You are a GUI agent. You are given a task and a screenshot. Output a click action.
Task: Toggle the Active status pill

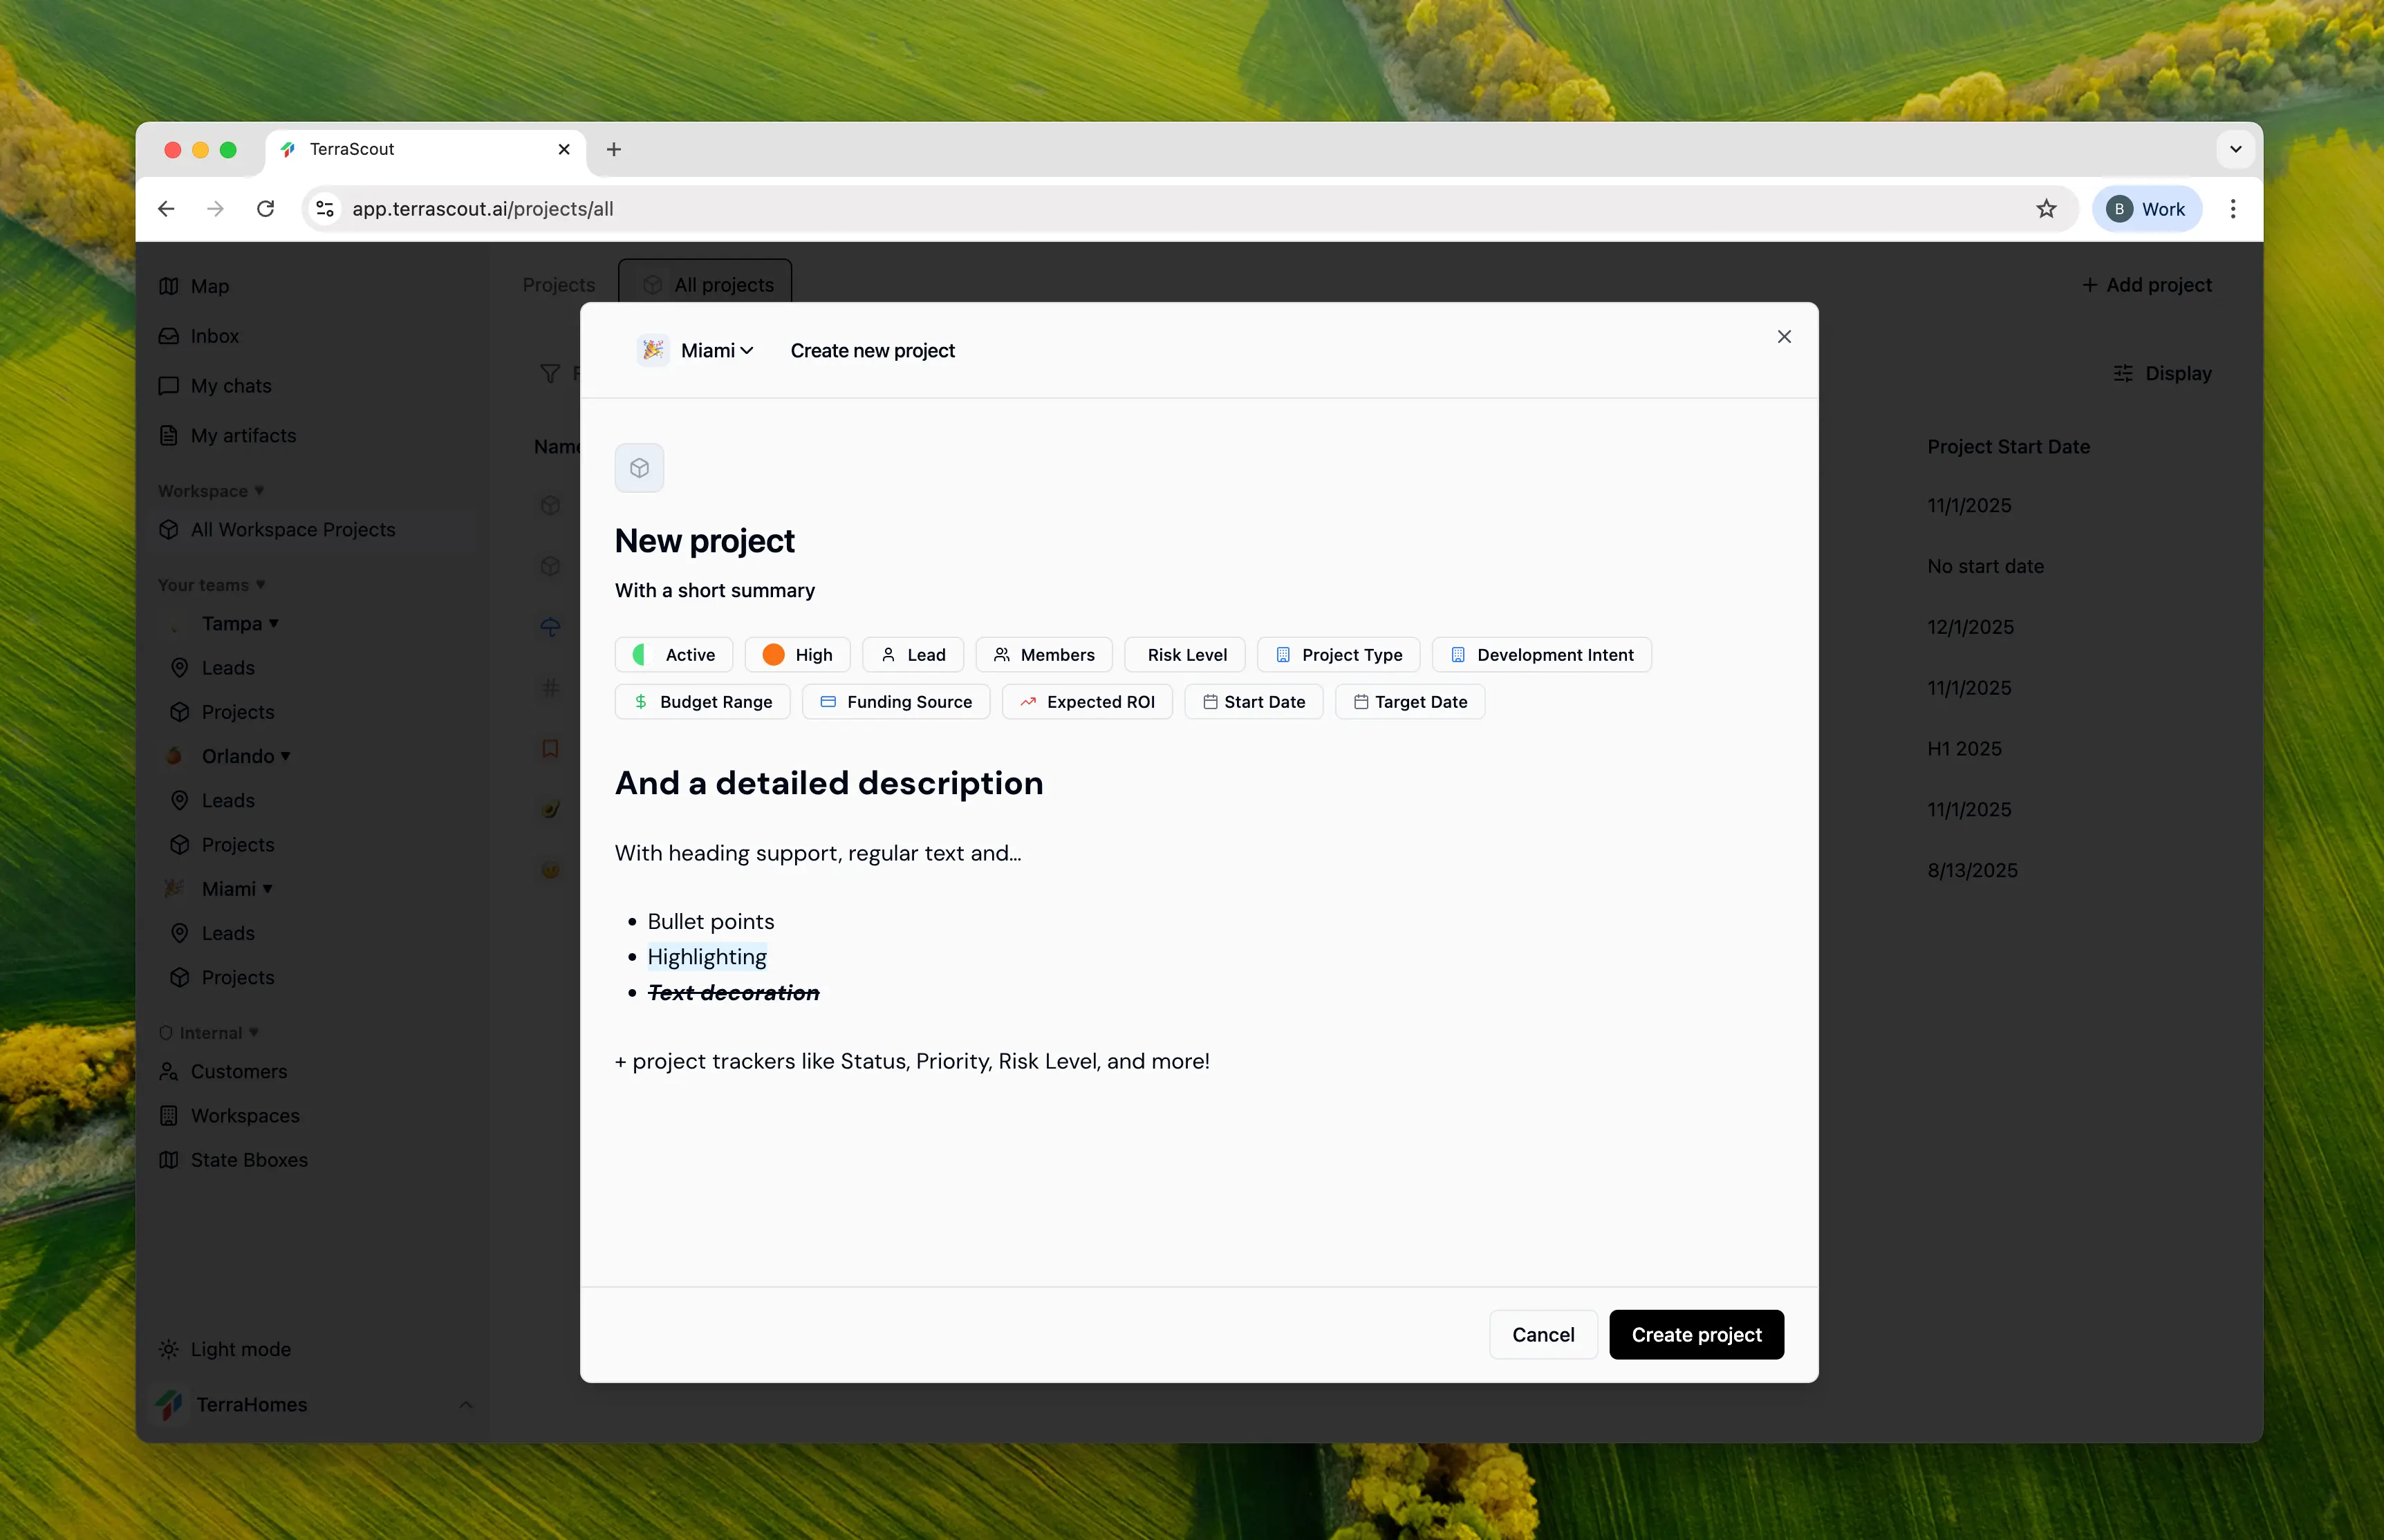point(674,655)
